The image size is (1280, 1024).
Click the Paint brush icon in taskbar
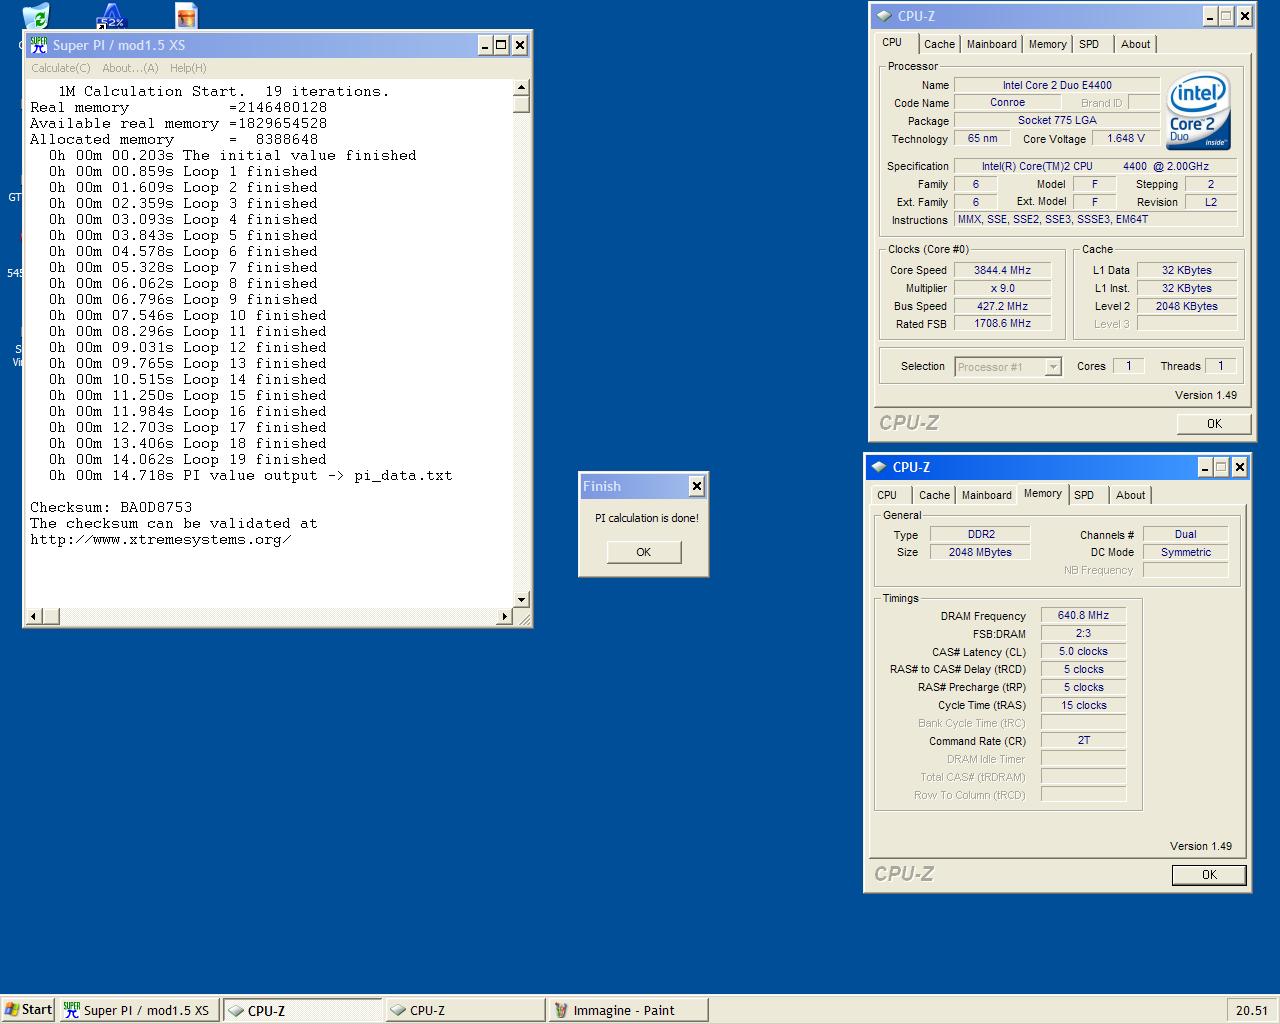(561, 1010)
